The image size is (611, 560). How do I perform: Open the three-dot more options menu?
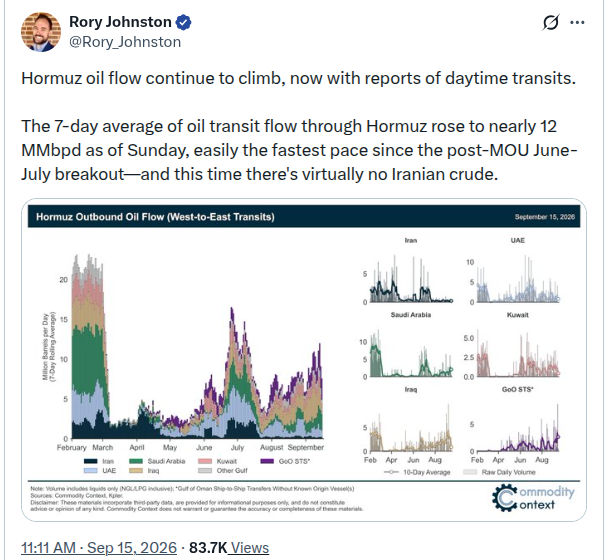tap(577, 23)
